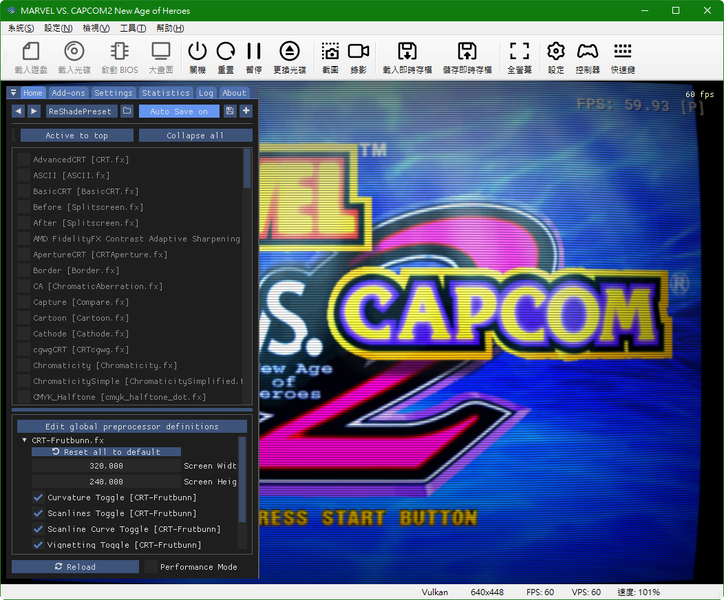Open ReShade overlay dropdown triangle menu
Viewport: 724px width, 600px height.
click(13, 92)
